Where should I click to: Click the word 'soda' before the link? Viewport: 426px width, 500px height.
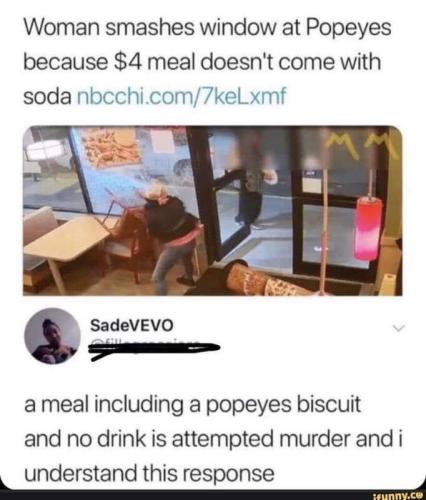tap(47, 97)
